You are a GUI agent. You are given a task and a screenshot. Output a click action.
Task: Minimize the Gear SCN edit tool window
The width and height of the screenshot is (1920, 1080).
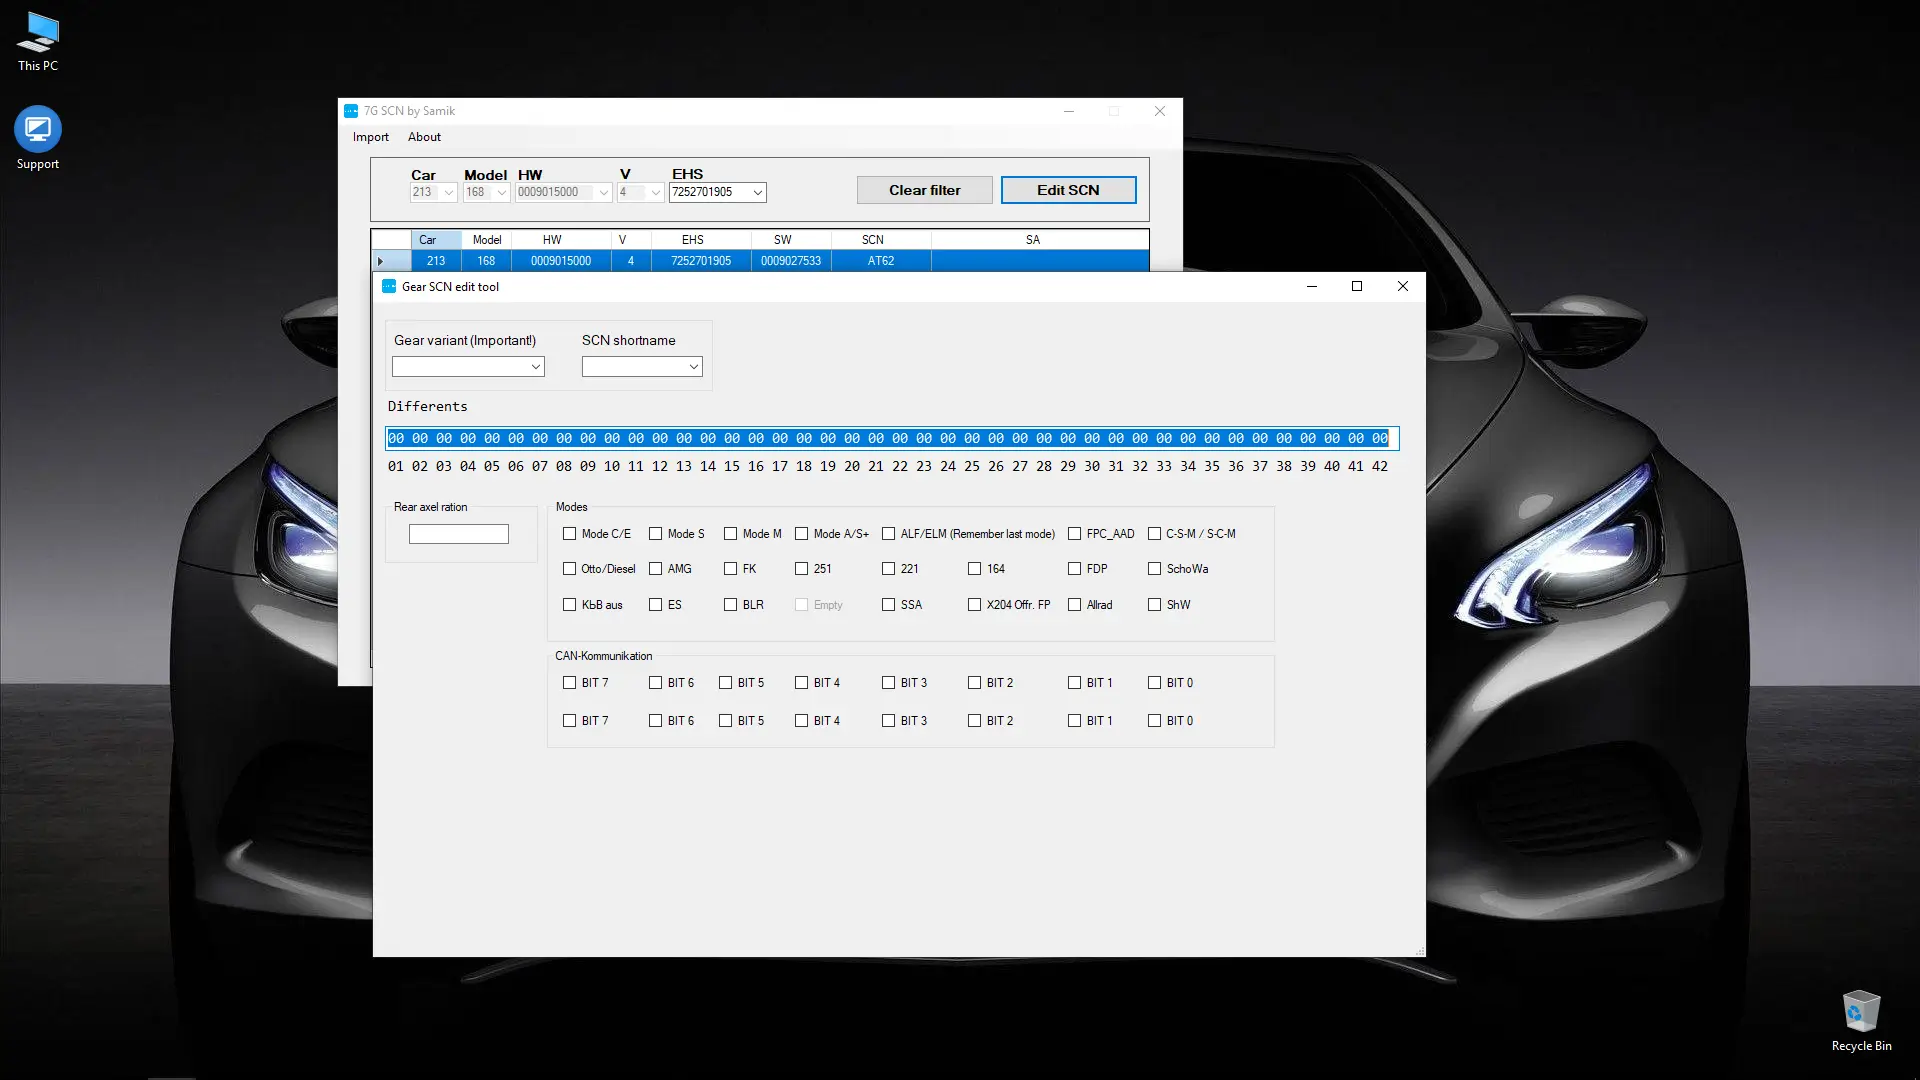pos(1311,286)
